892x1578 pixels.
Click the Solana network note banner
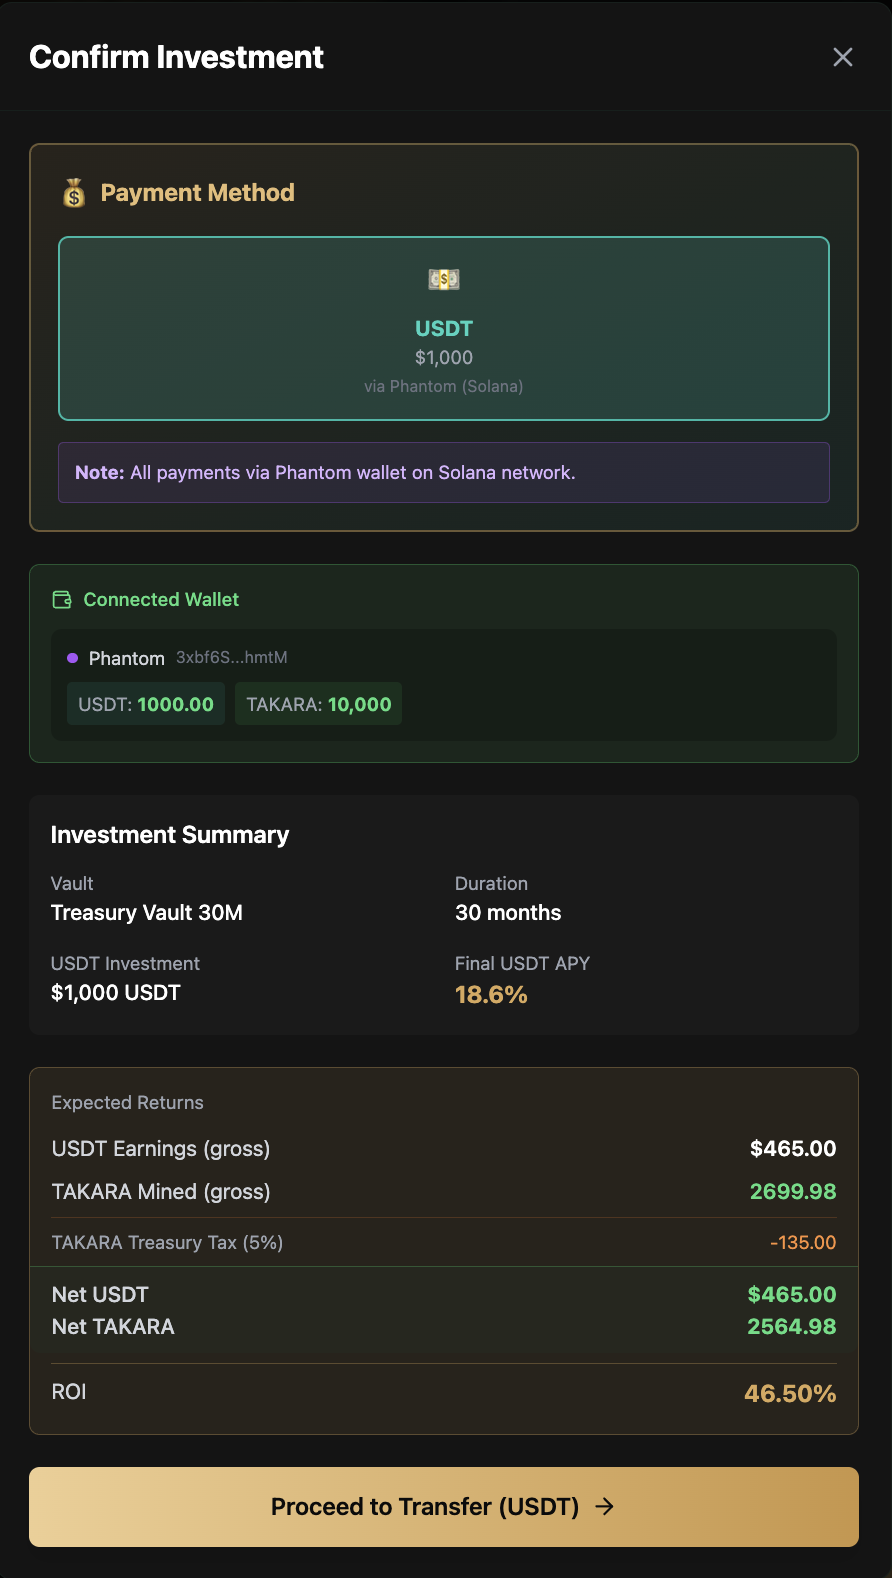tap(444, 472)
